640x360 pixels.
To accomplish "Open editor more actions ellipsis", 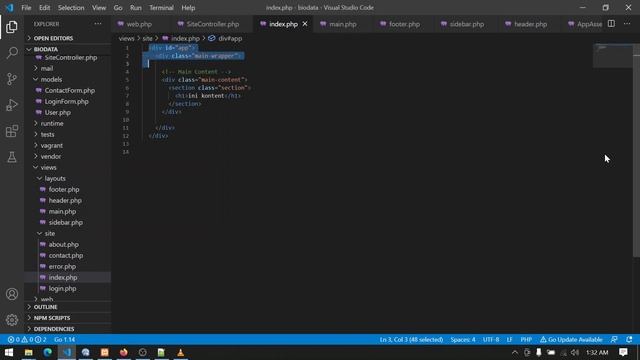I will (x=627, y=24).
